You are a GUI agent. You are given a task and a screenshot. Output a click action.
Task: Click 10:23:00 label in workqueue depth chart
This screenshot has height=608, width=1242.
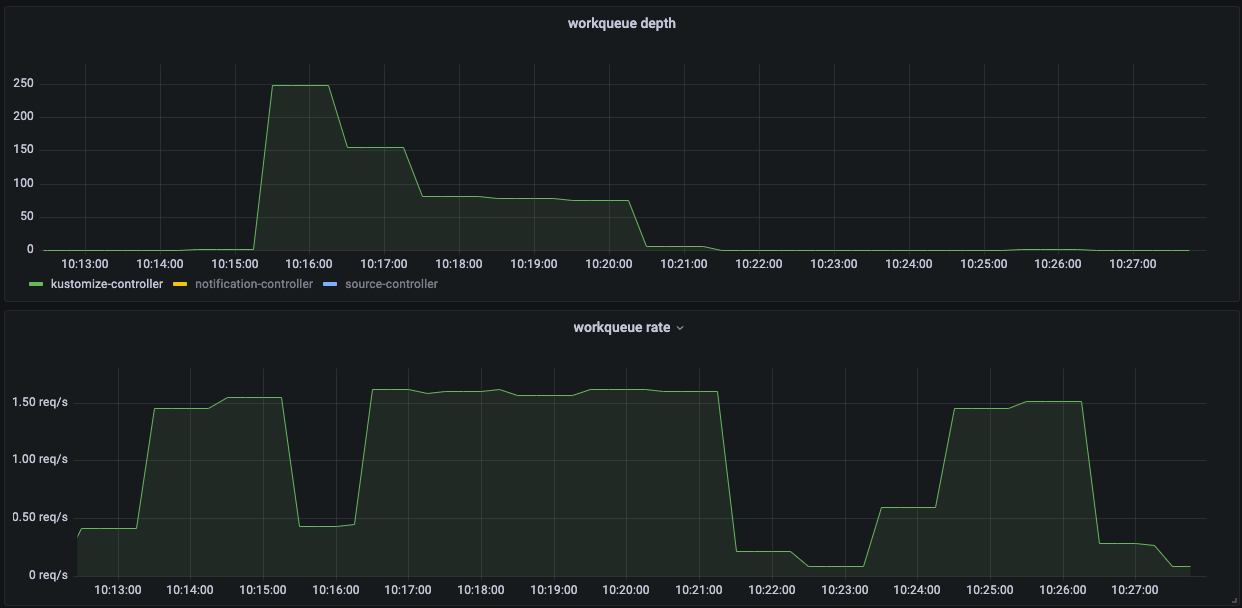[833, 264]
